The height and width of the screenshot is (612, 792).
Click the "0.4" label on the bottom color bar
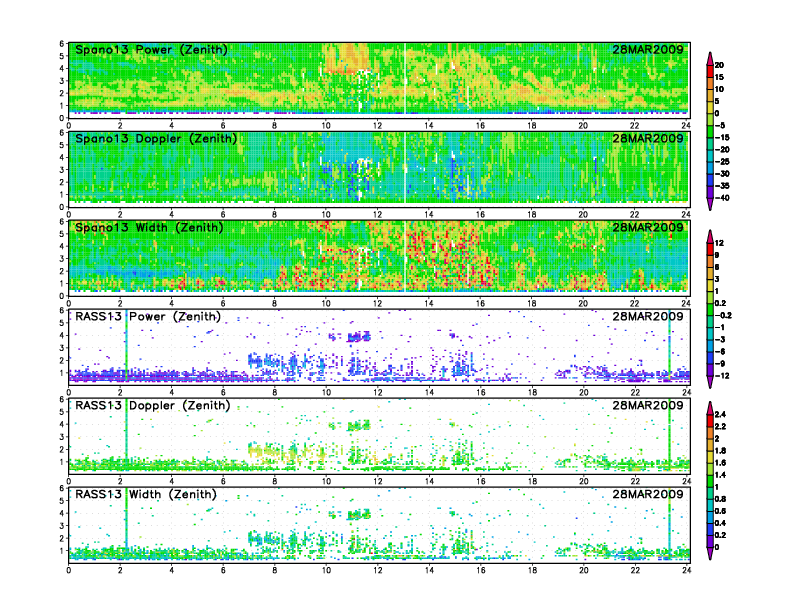click(x=721, y=523)
